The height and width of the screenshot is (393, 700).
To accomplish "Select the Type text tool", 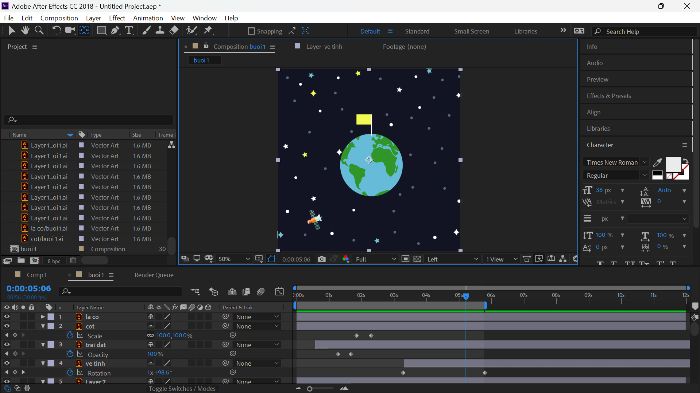I will pyautogui.click(x=129, y=30).
